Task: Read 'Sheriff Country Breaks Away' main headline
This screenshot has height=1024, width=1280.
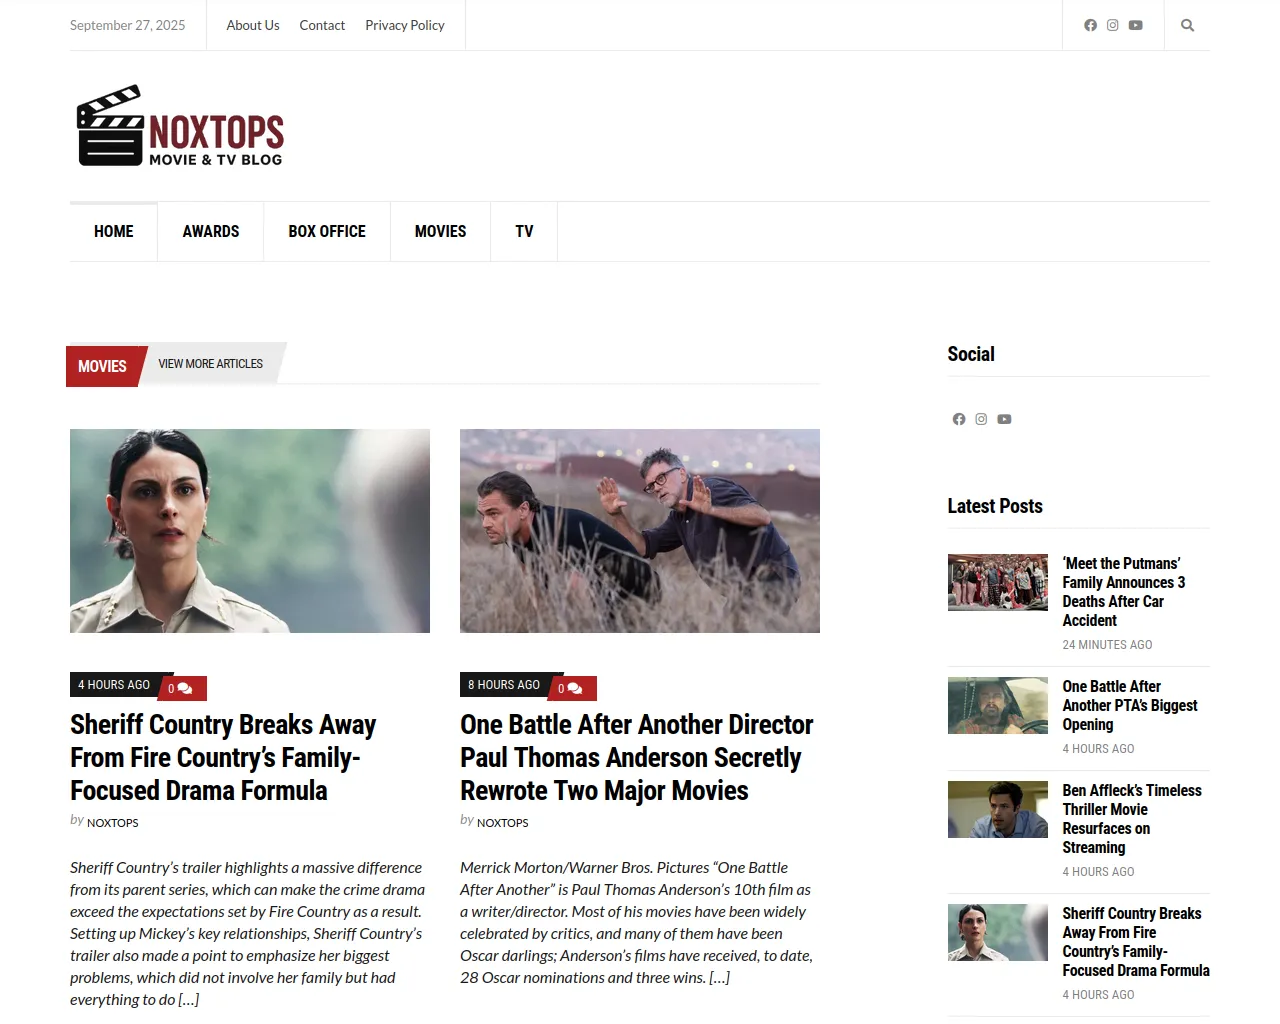Action: coord(223,757)
